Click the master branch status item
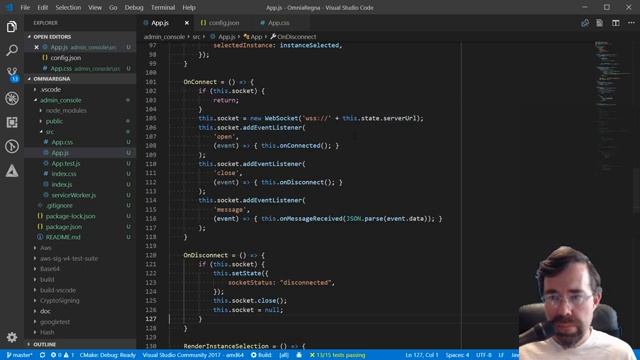 coord(20,355)
